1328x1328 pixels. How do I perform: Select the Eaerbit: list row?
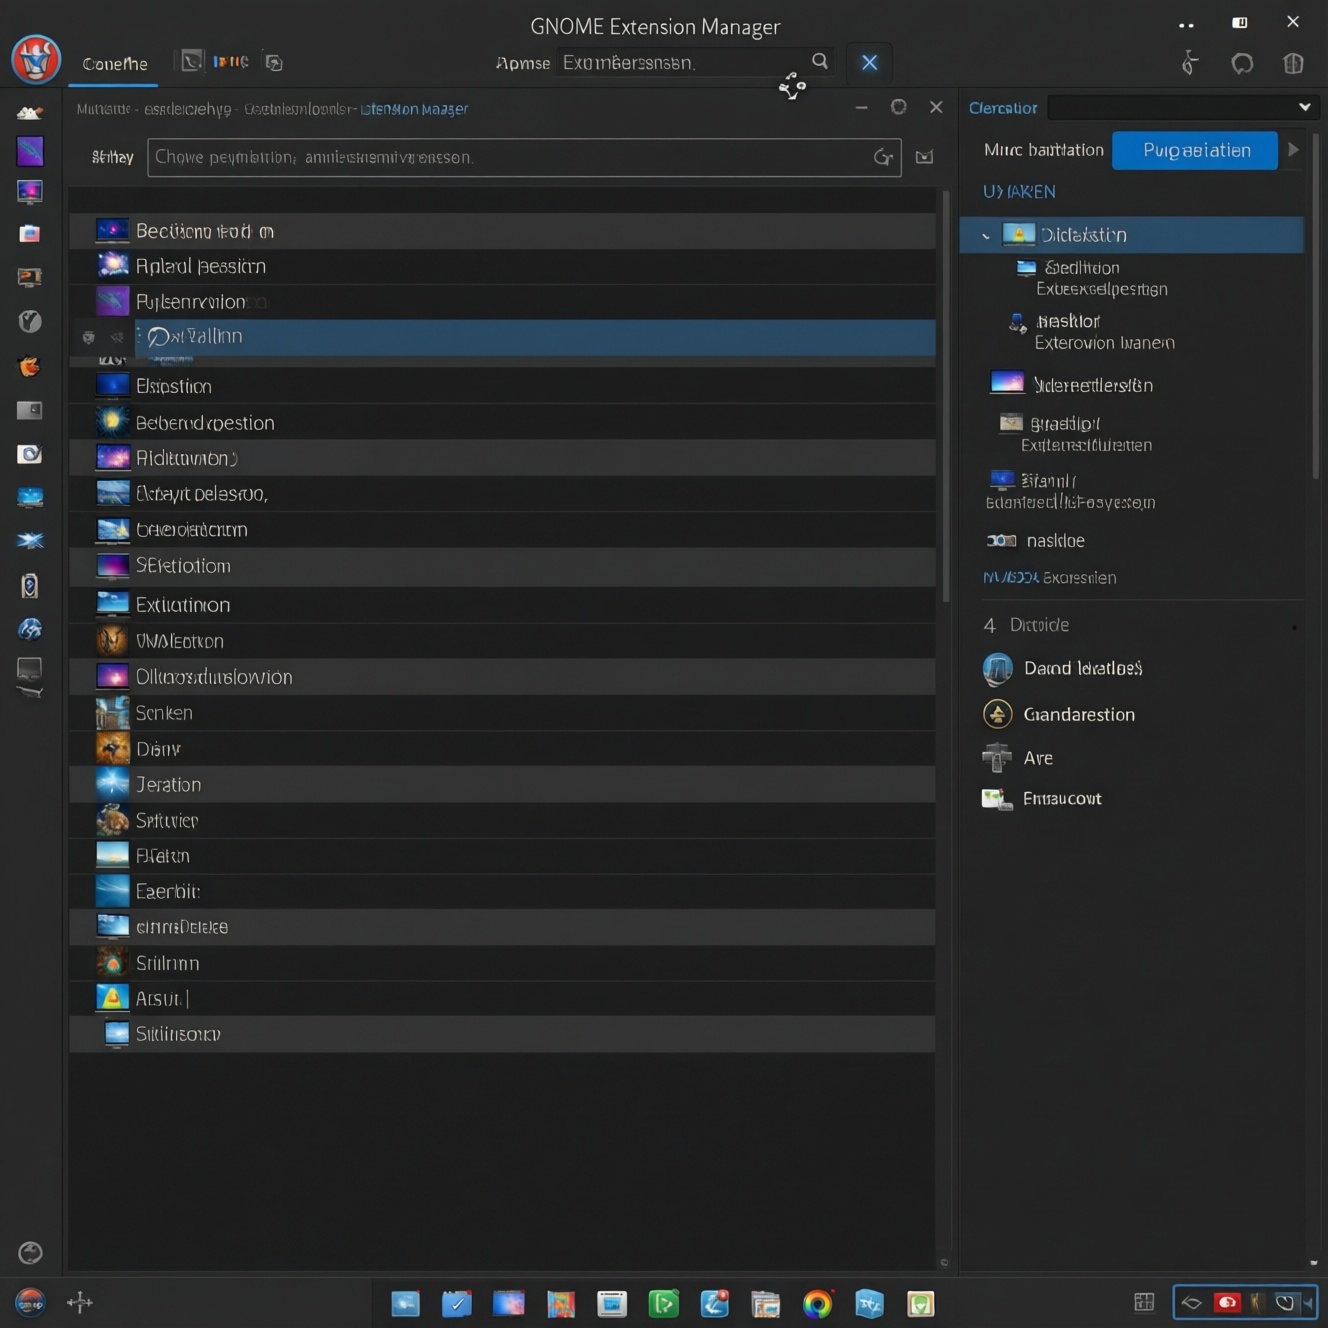[502, 890]
